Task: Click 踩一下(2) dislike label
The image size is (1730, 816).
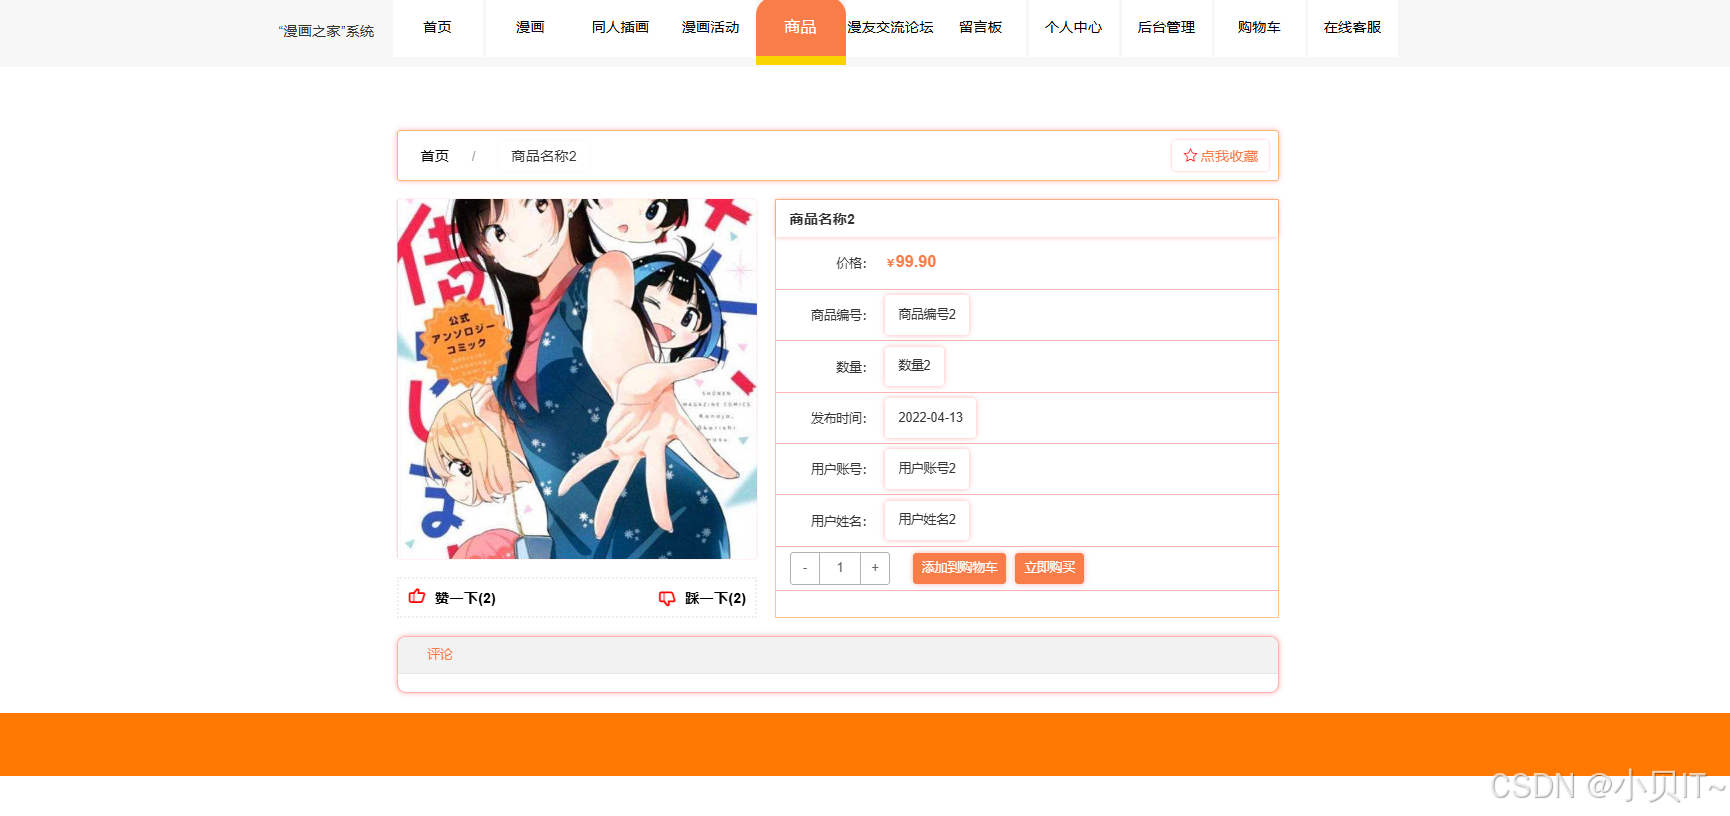Action: [715, 598]
